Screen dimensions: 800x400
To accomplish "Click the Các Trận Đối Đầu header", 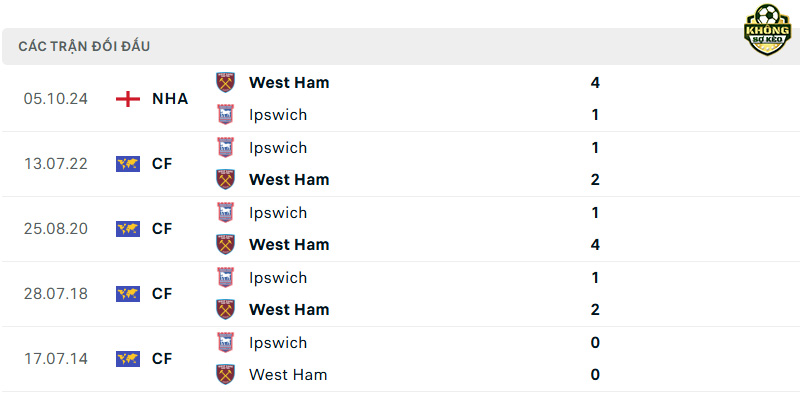I will point(84,46).
